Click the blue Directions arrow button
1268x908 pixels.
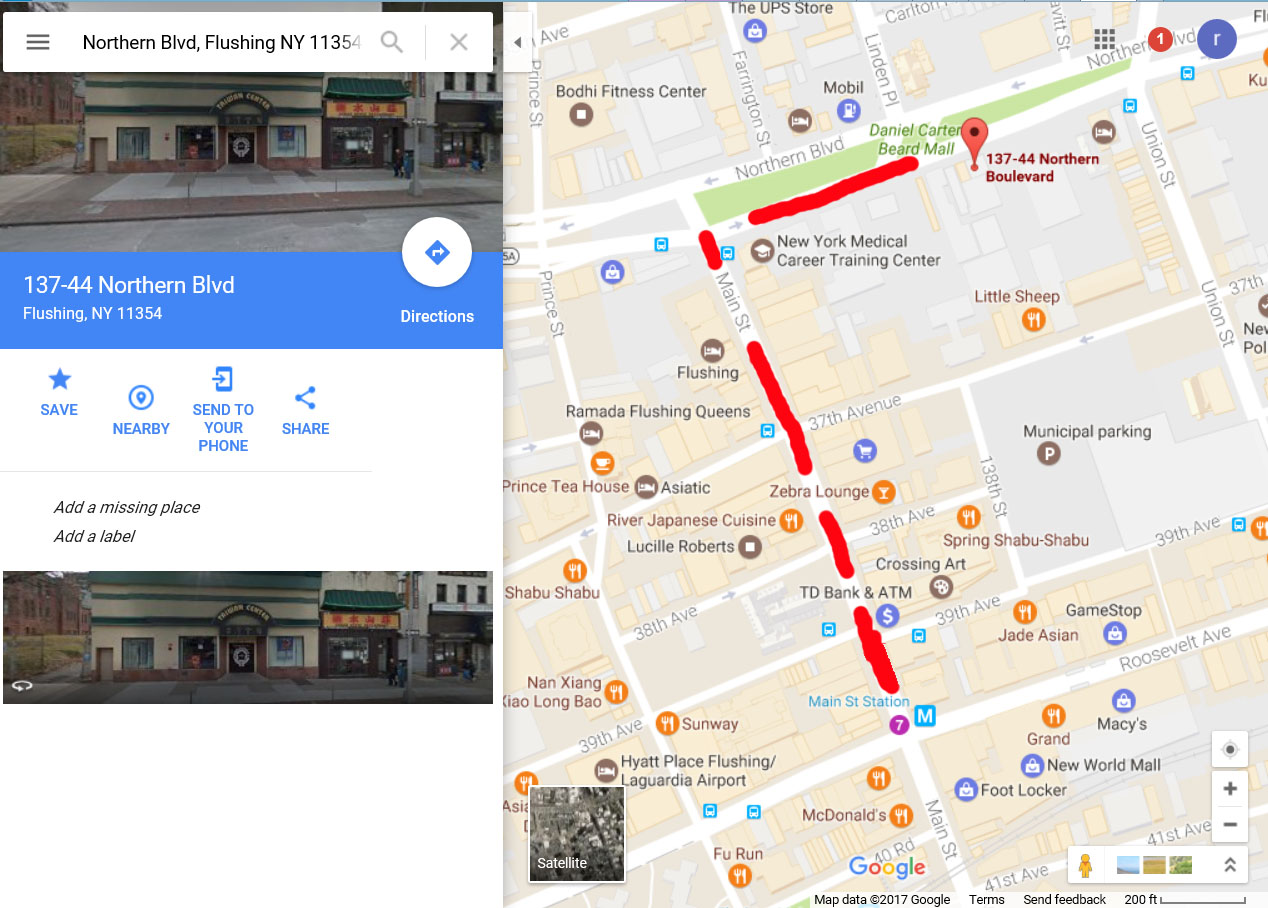(x=437, y=252)
